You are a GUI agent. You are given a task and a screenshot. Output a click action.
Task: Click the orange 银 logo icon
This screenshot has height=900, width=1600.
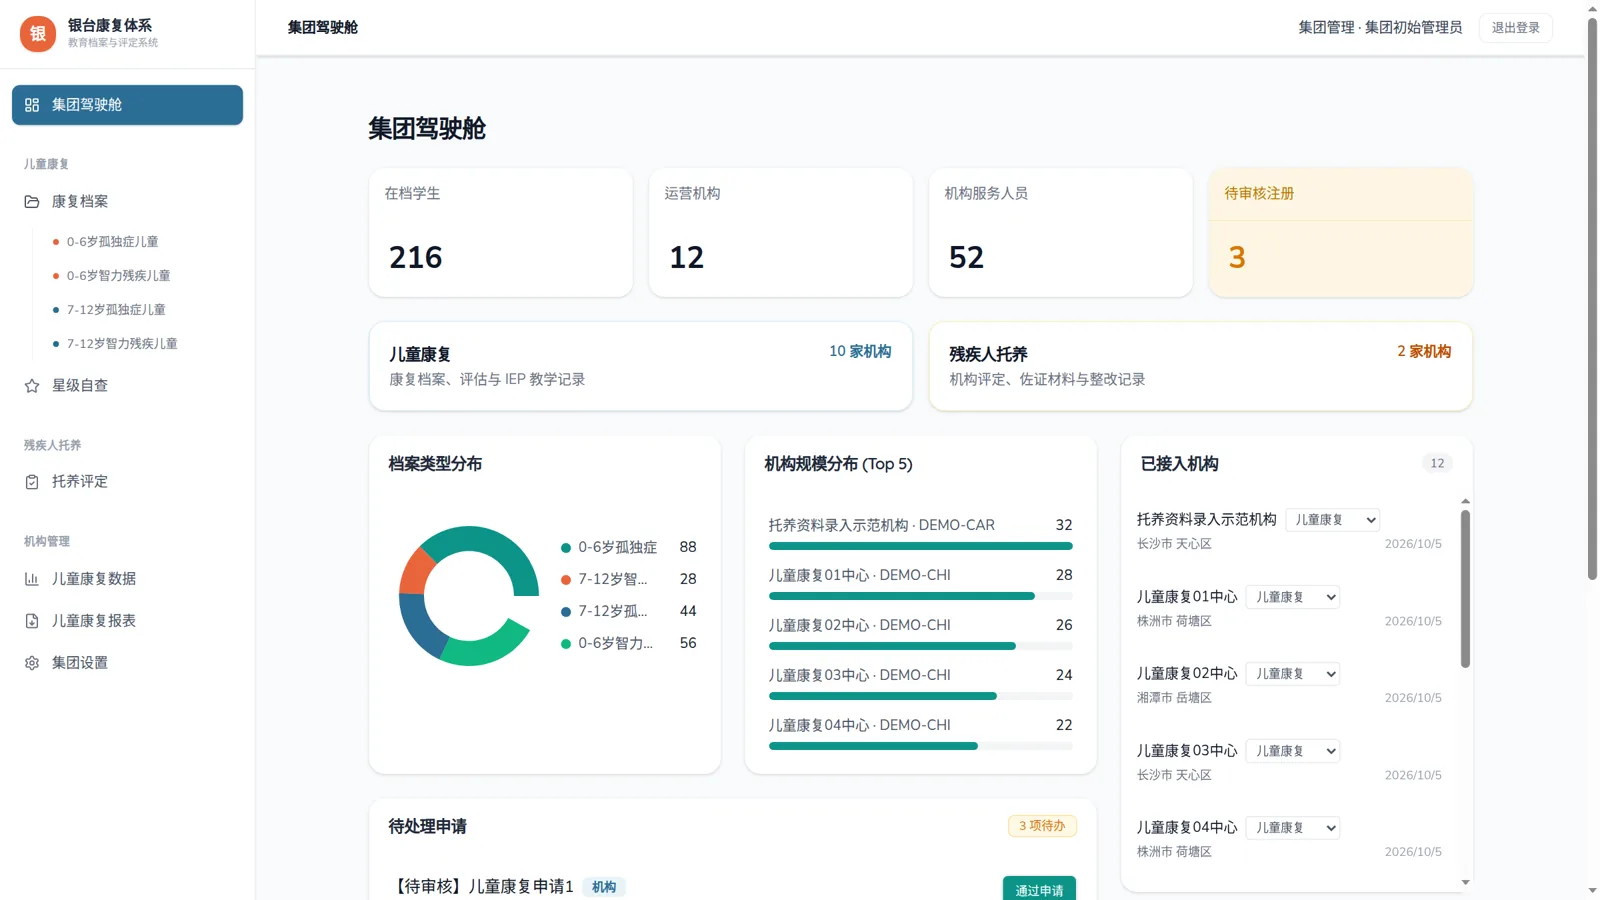(x=38, y=34)
